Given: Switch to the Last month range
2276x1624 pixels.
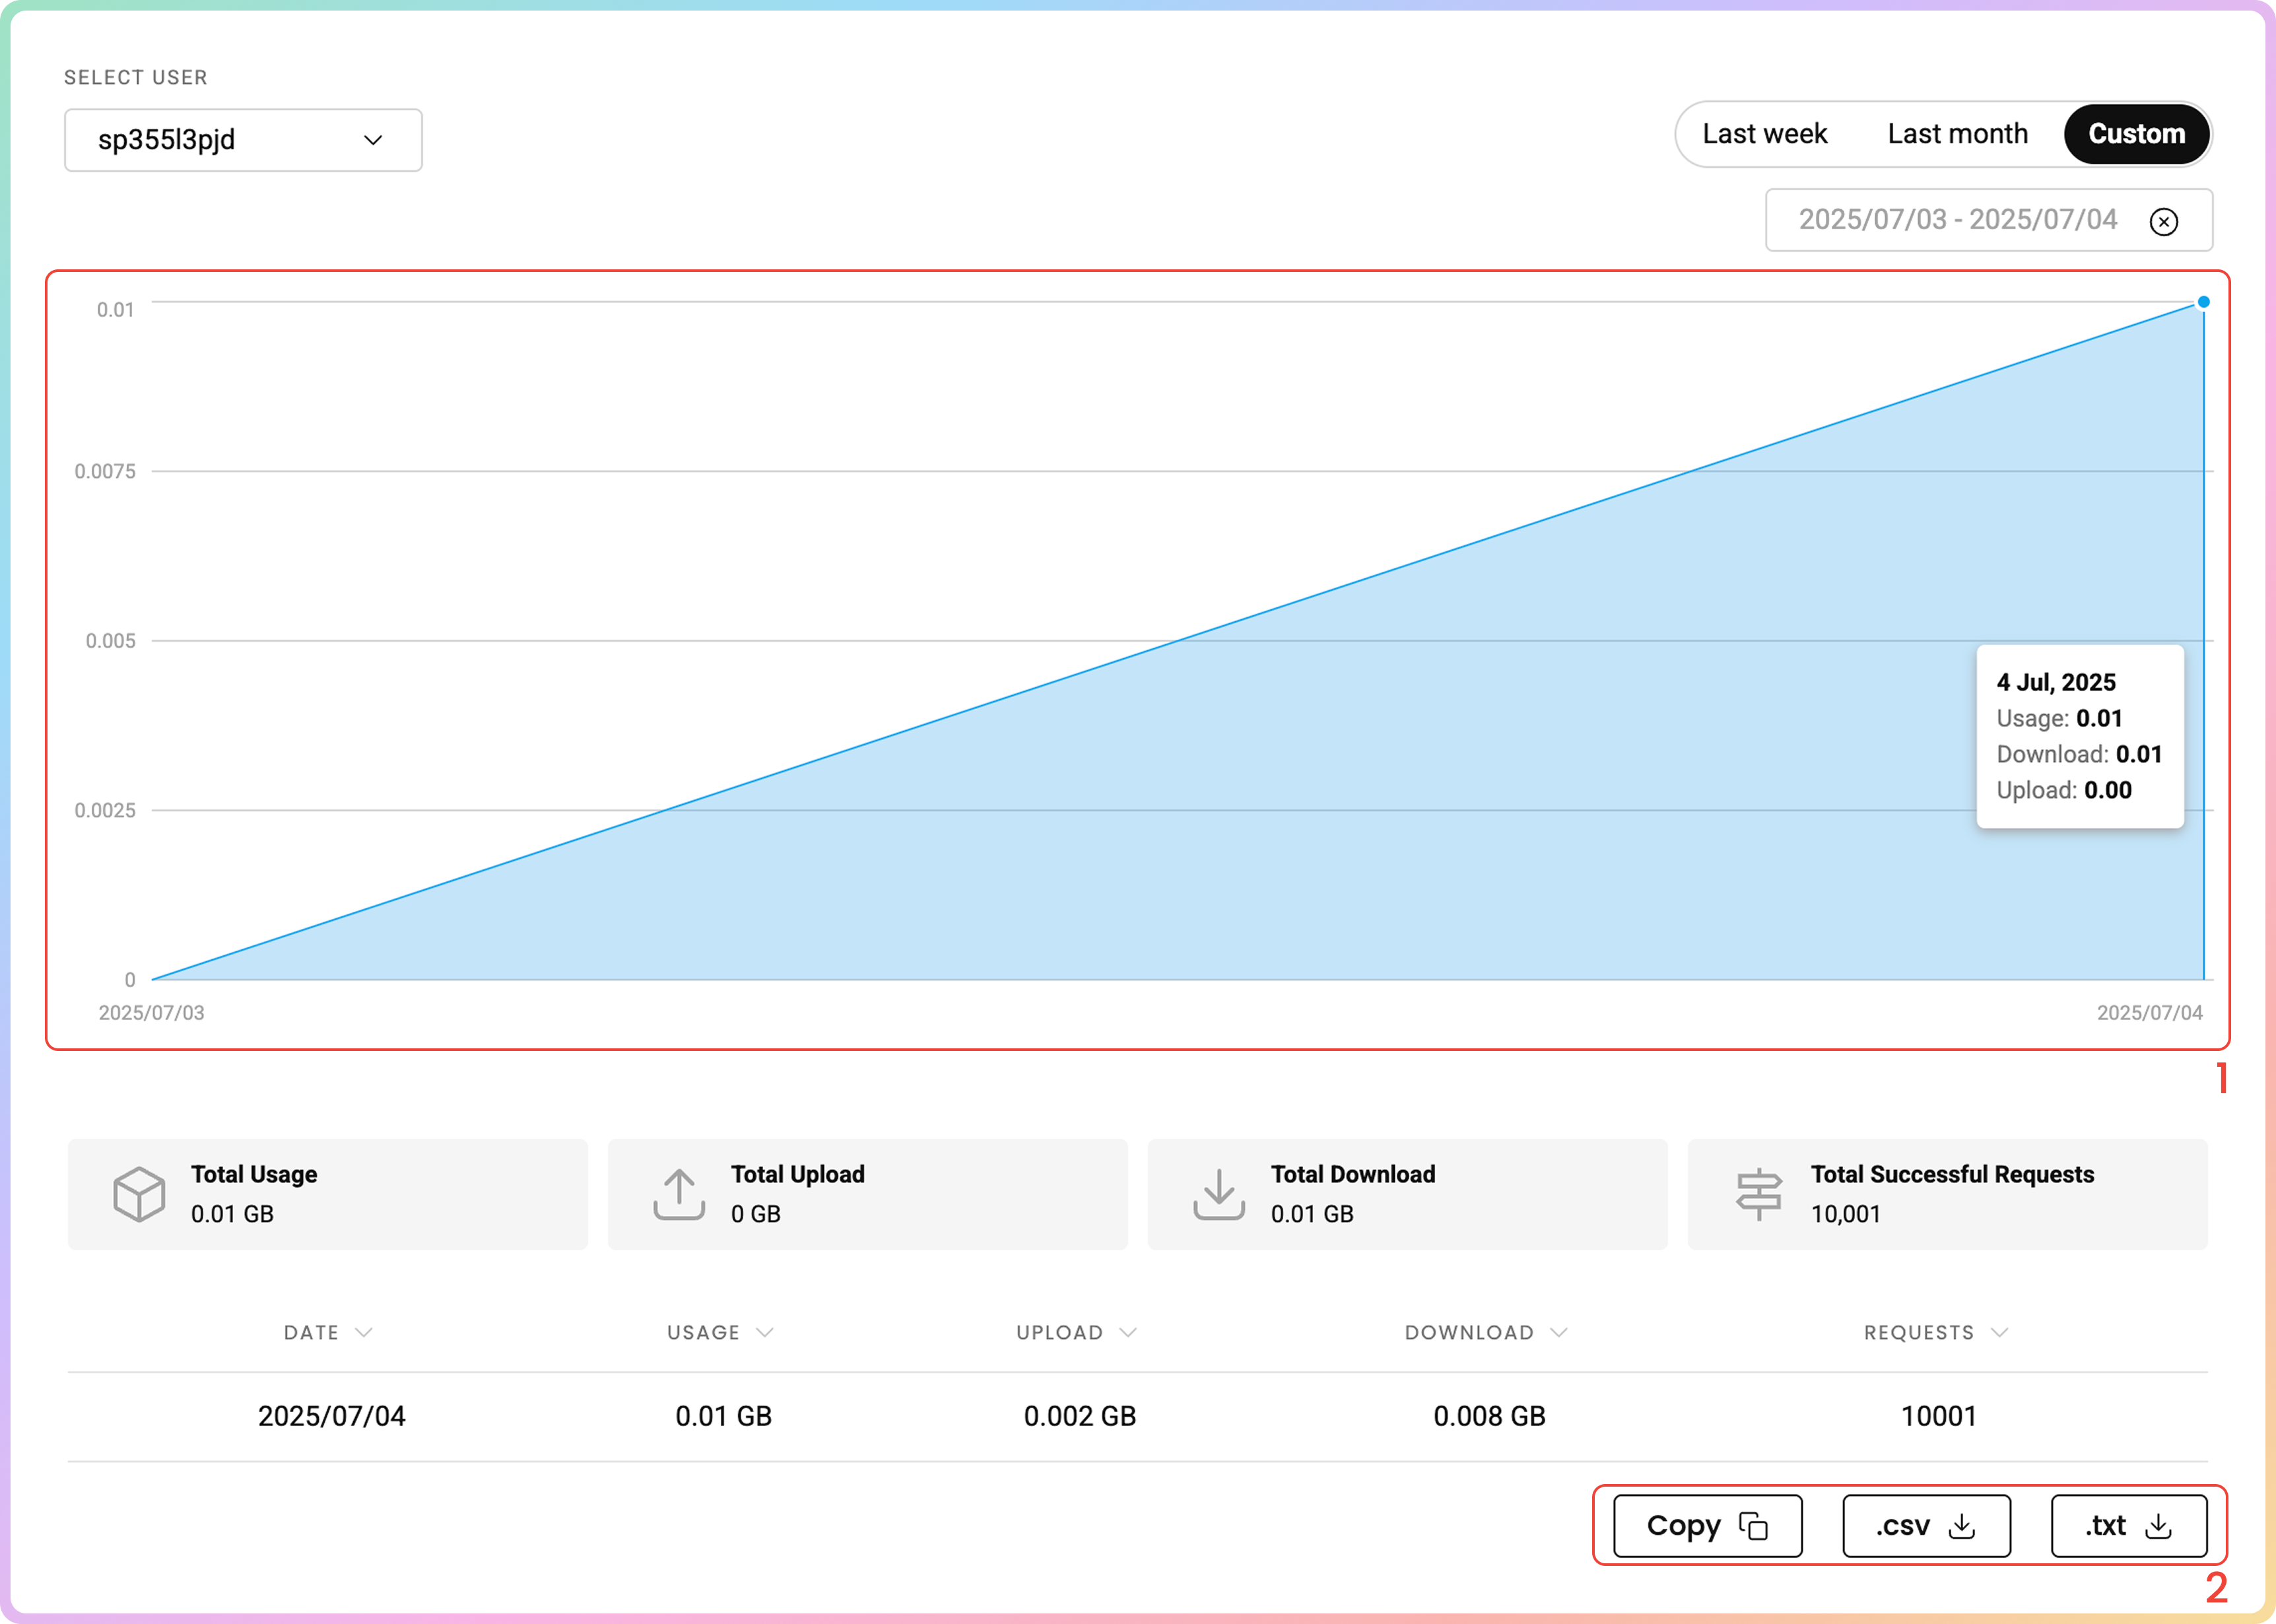Looking at the screenshot, I should (1957, 134).
